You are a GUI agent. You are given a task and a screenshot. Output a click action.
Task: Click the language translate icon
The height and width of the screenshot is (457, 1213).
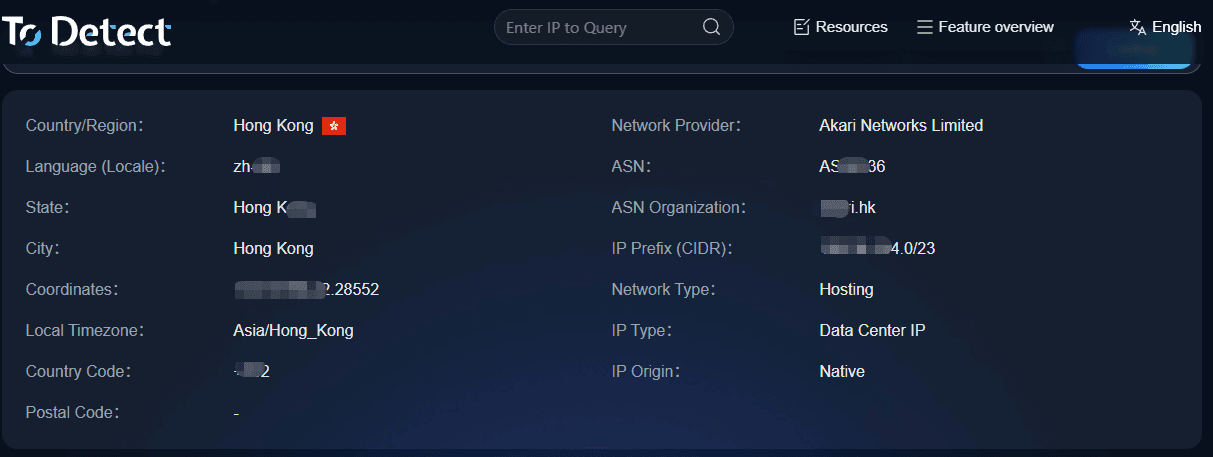(x=1137, y=27)
